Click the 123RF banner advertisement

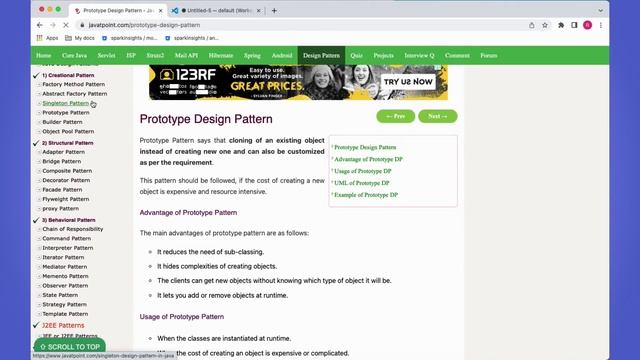coord(298,82)
